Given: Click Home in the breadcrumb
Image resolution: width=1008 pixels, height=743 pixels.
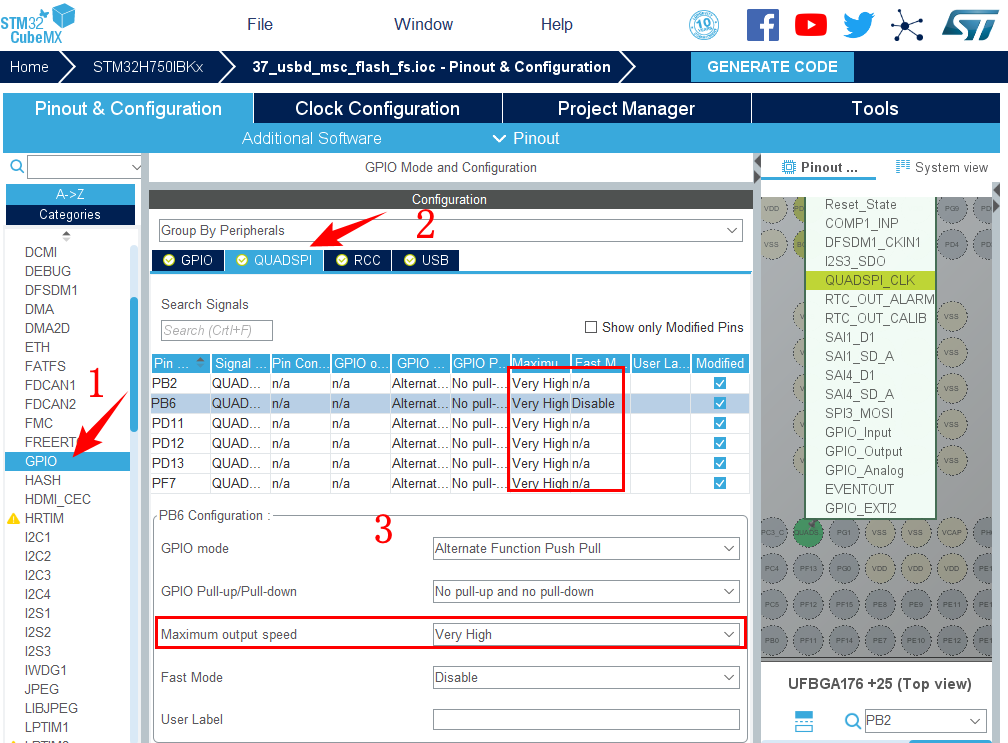Looking at the screenshot, I should click(x=29, y=67).
